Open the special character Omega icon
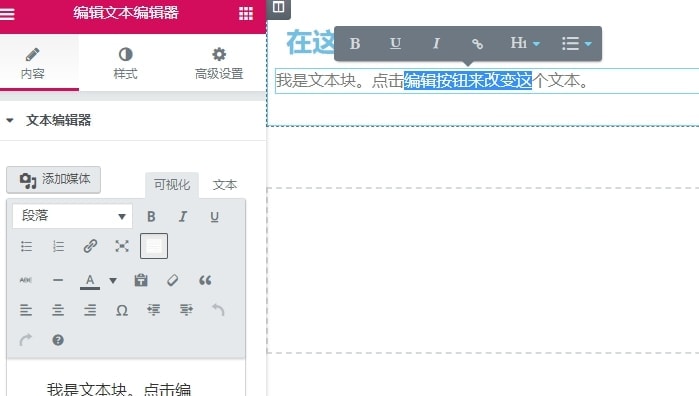 pos(122,310)
